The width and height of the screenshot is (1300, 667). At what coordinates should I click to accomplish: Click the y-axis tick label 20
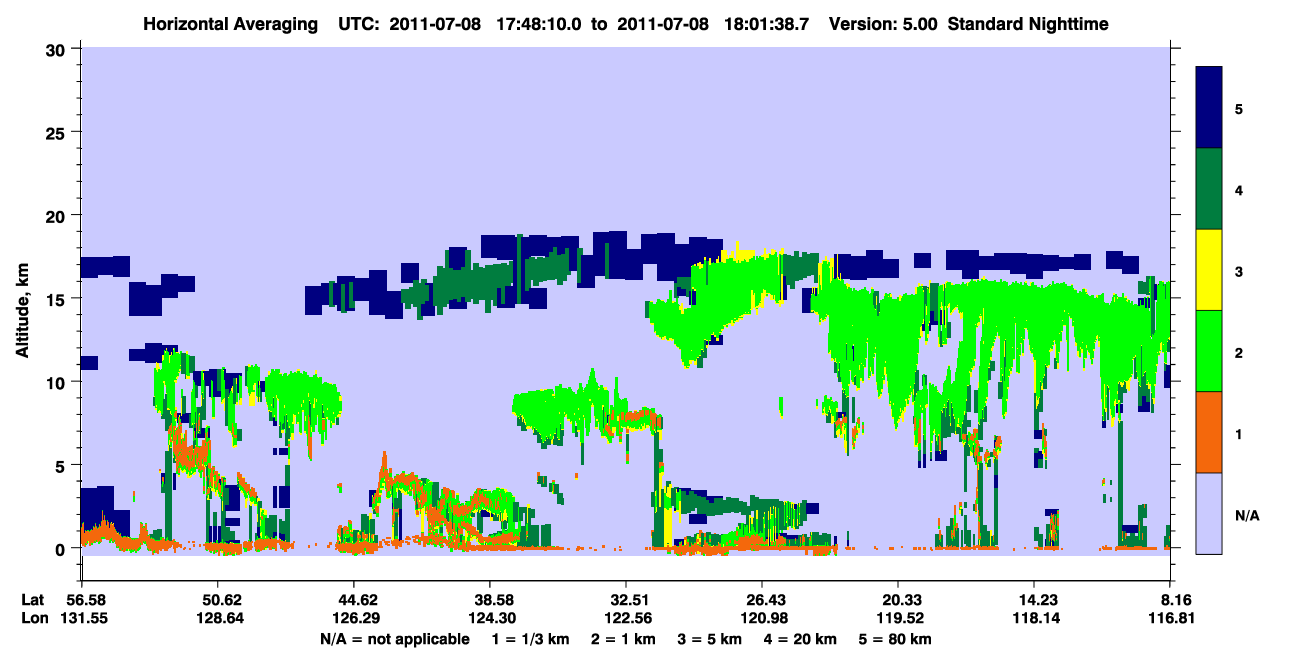(58, 215)
